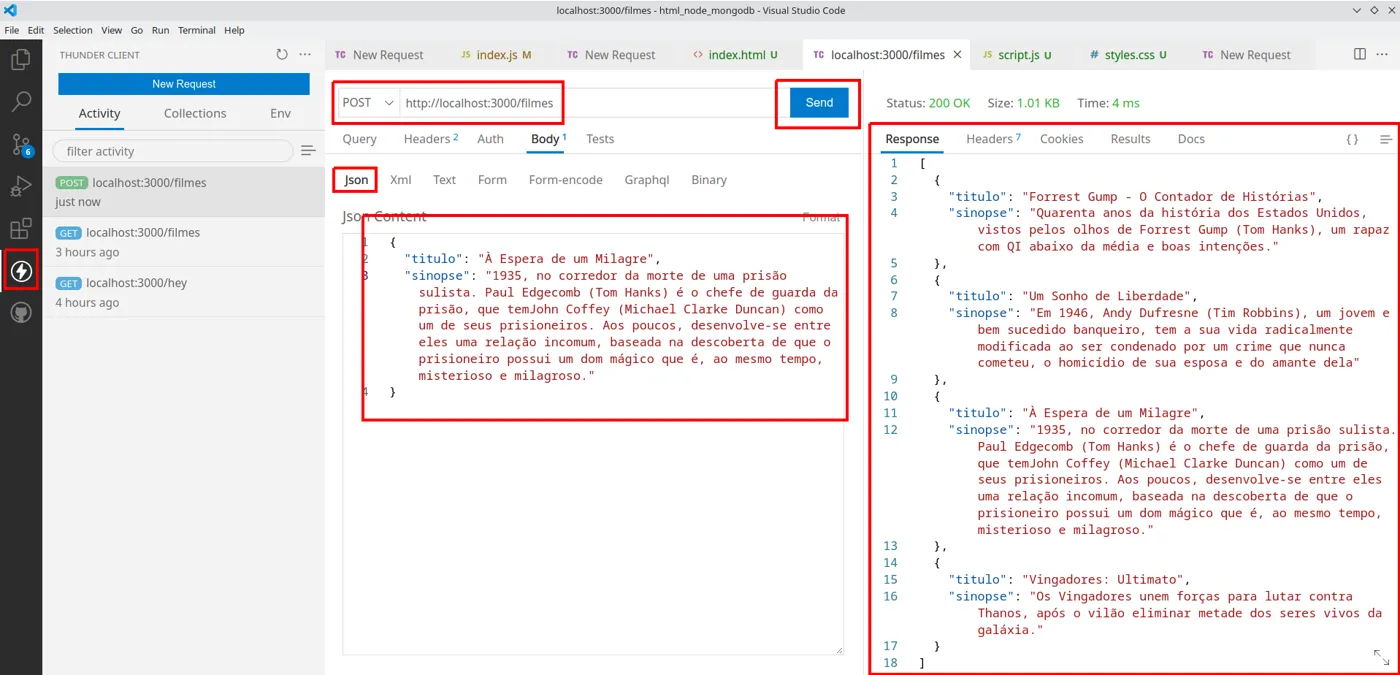
Task: Switch to the Activity tab
Action: tap(100, 113)
